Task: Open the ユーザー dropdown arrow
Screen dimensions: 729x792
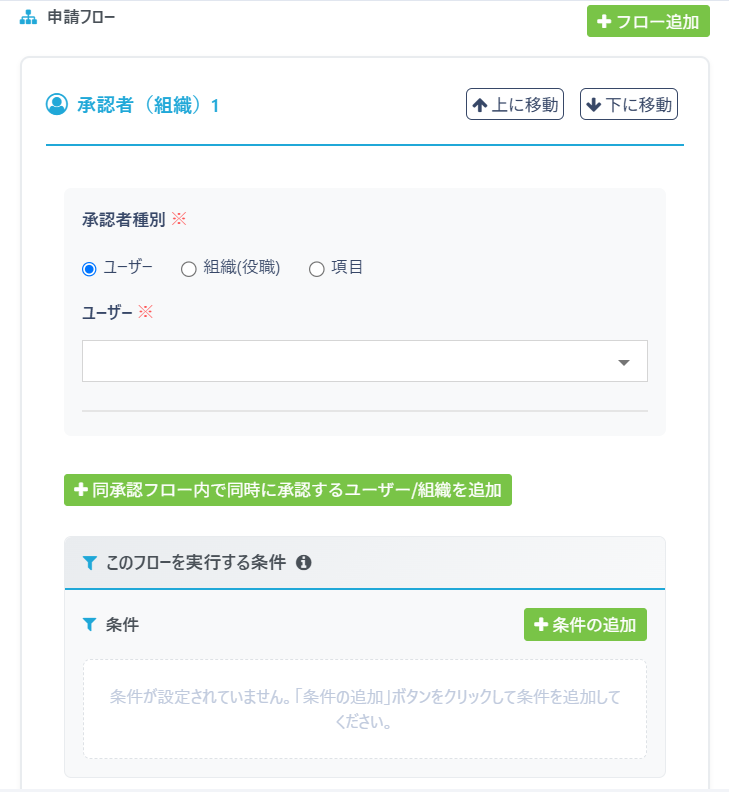Action: pos(624,362)
